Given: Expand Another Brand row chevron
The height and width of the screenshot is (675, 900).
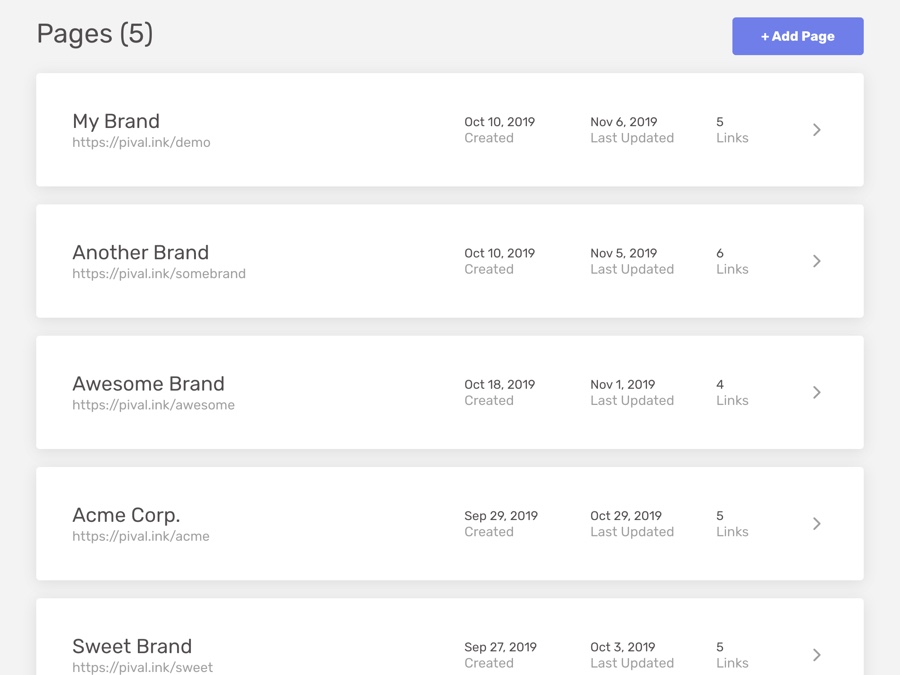Looking at the screenshot, I should 816,261.
